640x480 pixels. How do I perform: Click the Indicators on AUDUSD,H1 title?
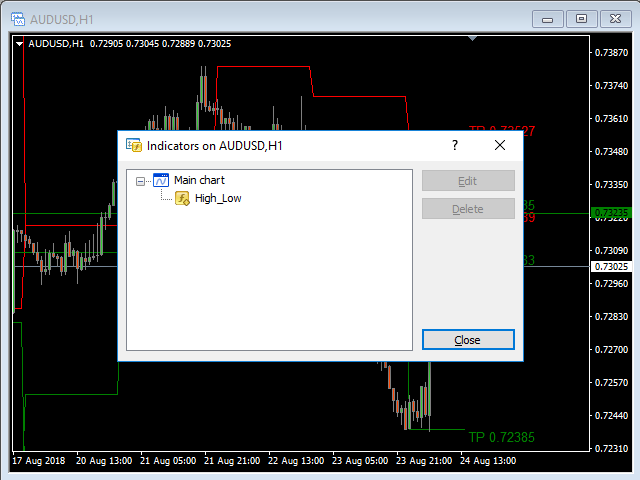pos(215,146)
